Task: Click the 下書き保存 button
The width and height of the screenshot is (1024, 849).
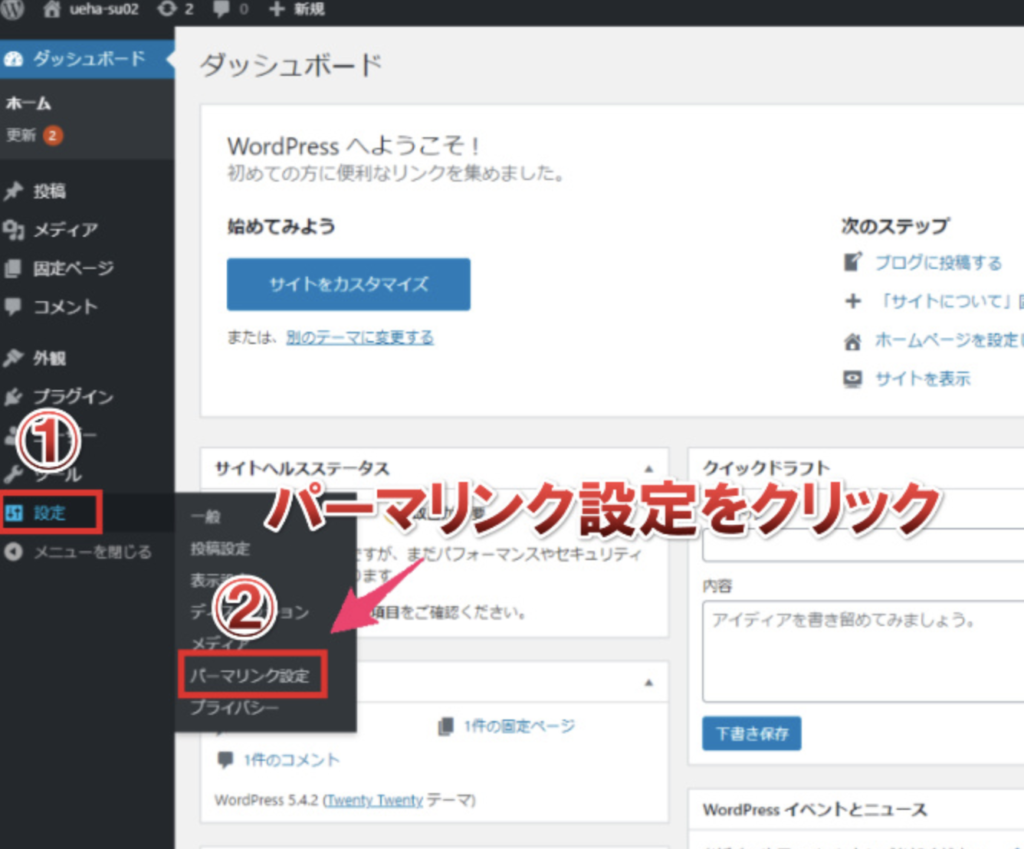Action: tap(752, 733)
